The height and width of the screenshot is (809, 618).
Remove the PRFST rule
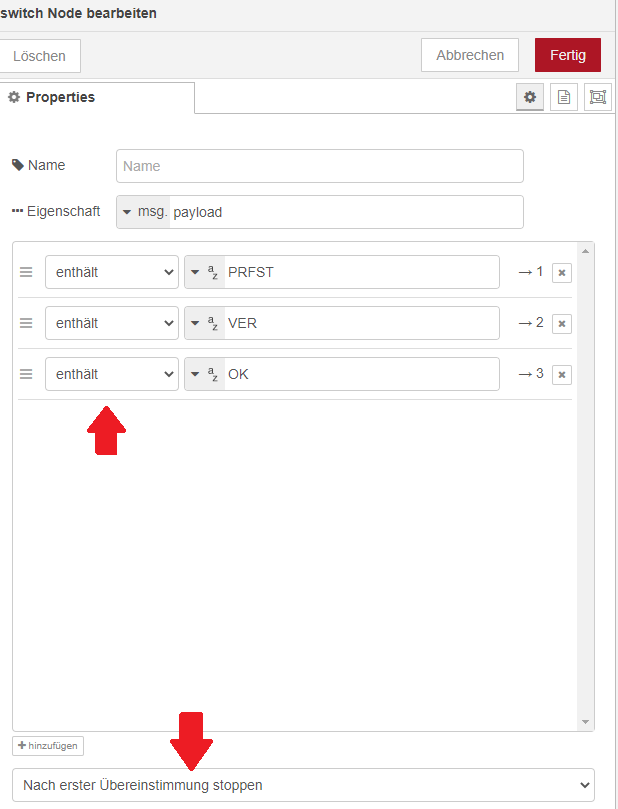pos(562,272)
